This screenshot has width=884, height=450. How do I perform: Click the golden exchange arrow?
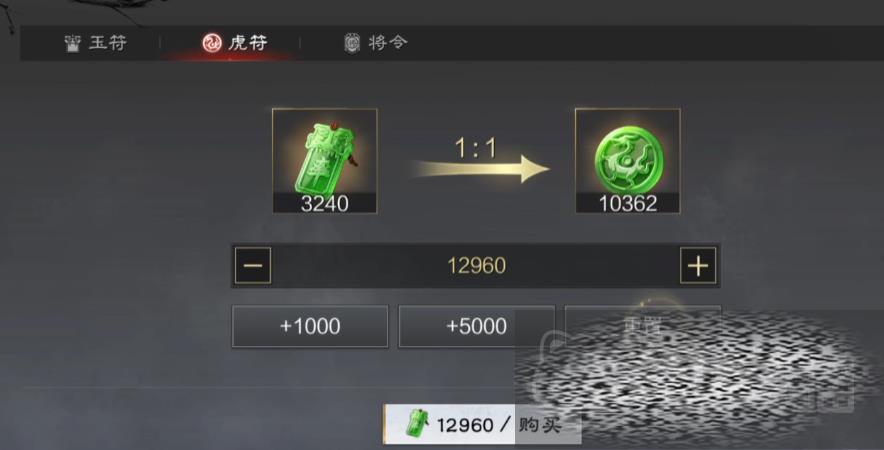[x=480, y=169]
